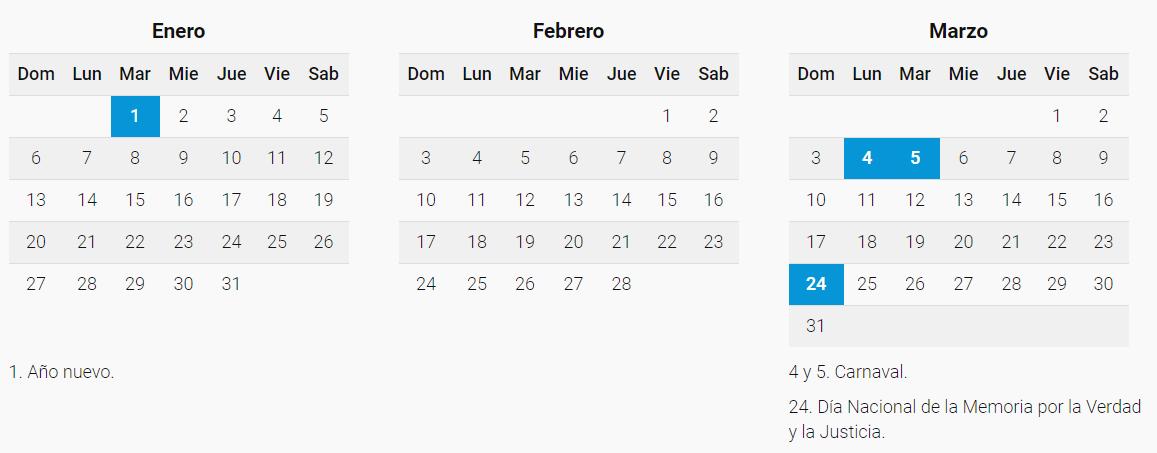The height and width of the screenshot is (453, 1157).
Task: Click the '4 y 5. Carnaval' note
Action: pyautogui.click(x=847, y=372)
